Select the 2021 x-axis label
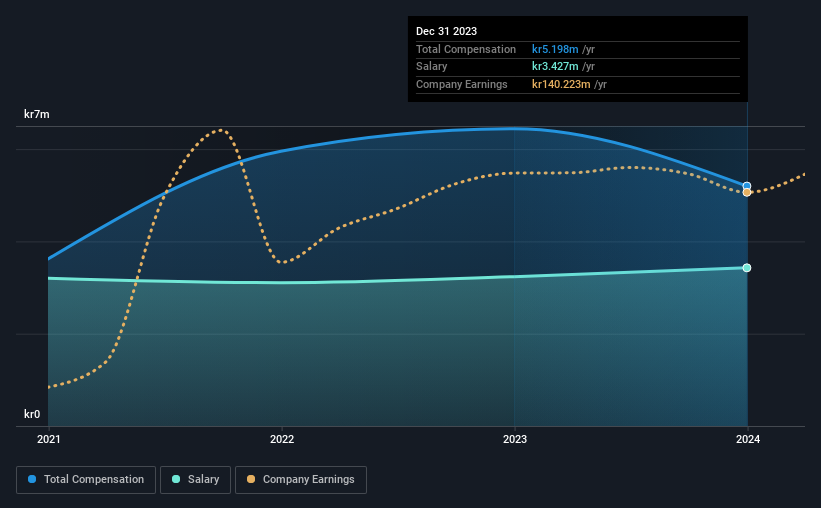 [x=49, y=439]
